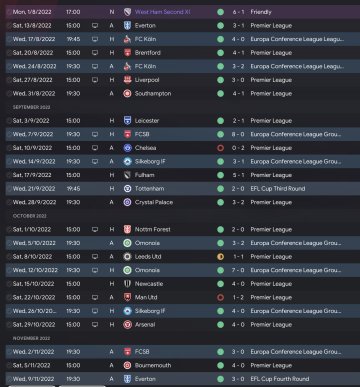Viewport: 360px width, 387px height.
Task: Click the Arsenal club badge icon
Action: (x=127, y=325)
